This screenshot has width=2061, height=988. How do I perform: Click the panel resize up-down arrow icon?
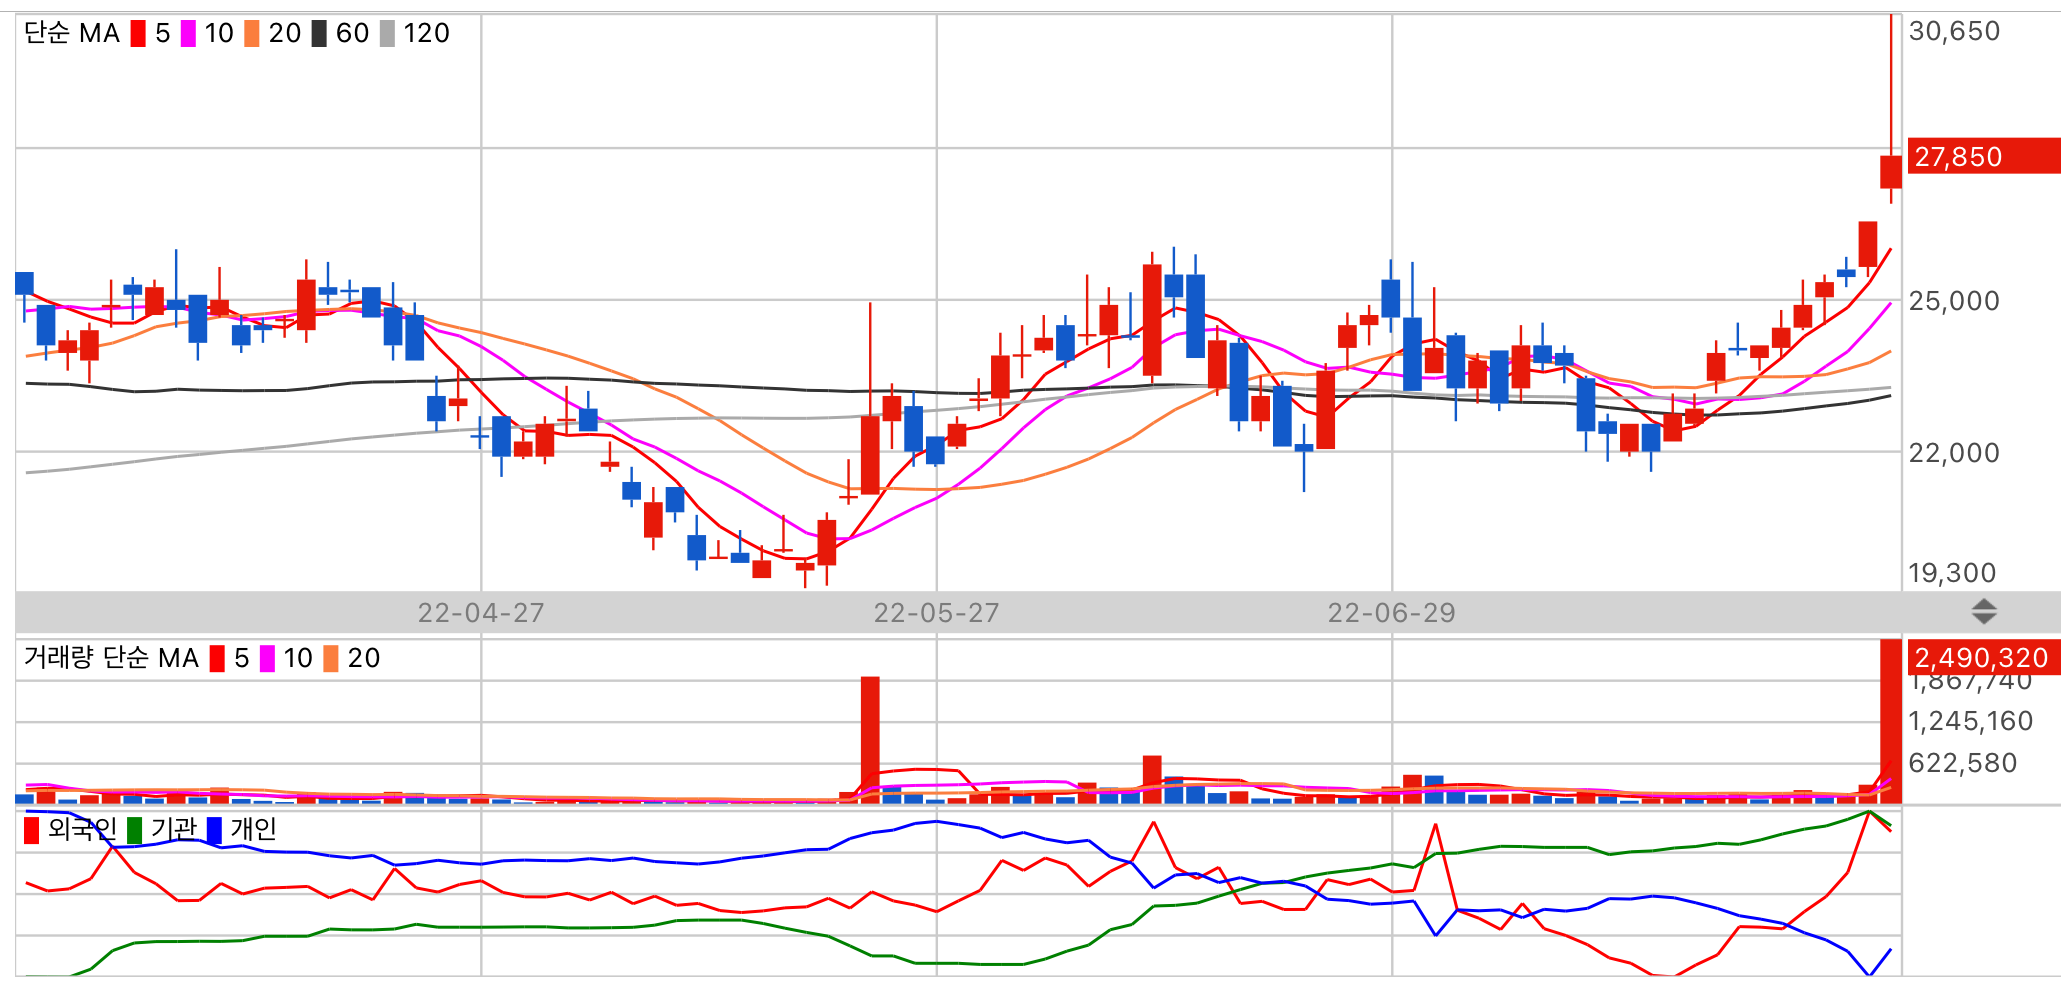(1984, 611)
